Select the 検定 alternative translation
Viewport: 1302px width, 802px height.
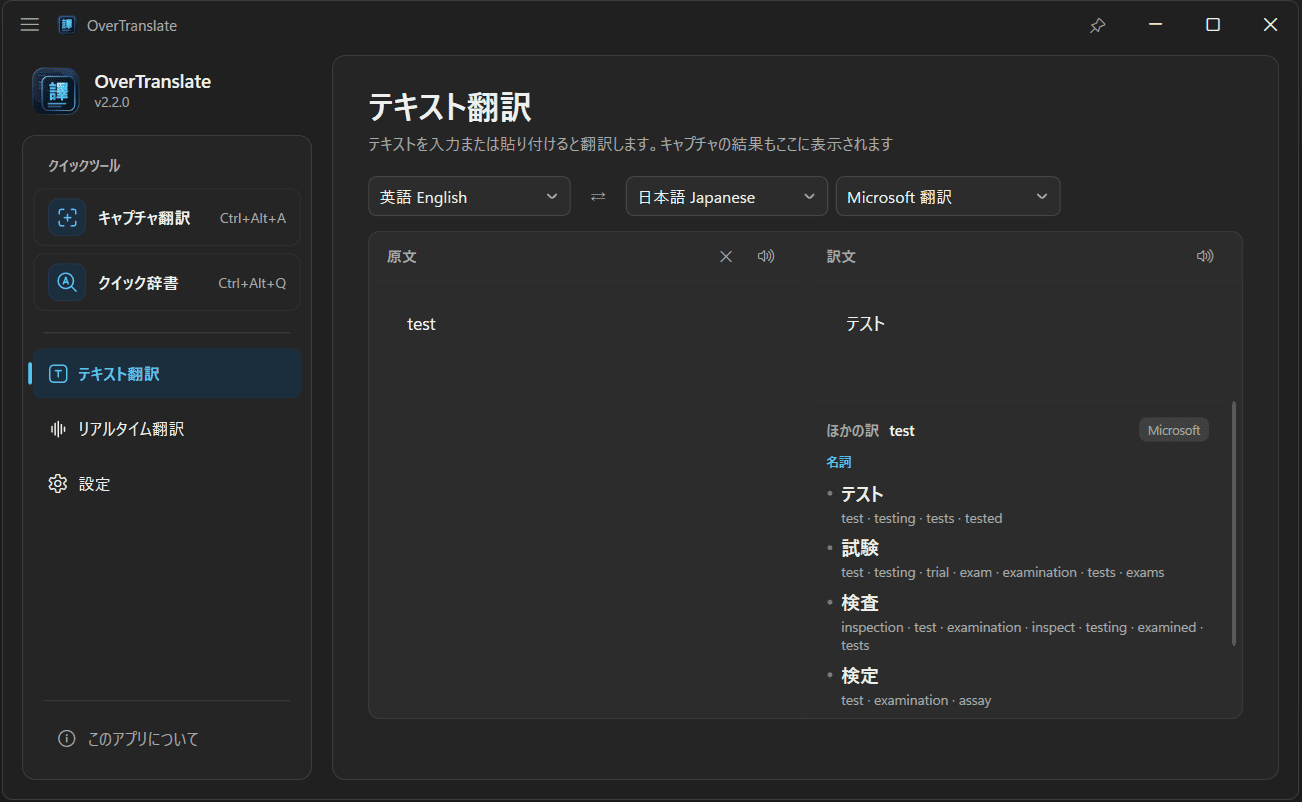(x=860, y=676)
